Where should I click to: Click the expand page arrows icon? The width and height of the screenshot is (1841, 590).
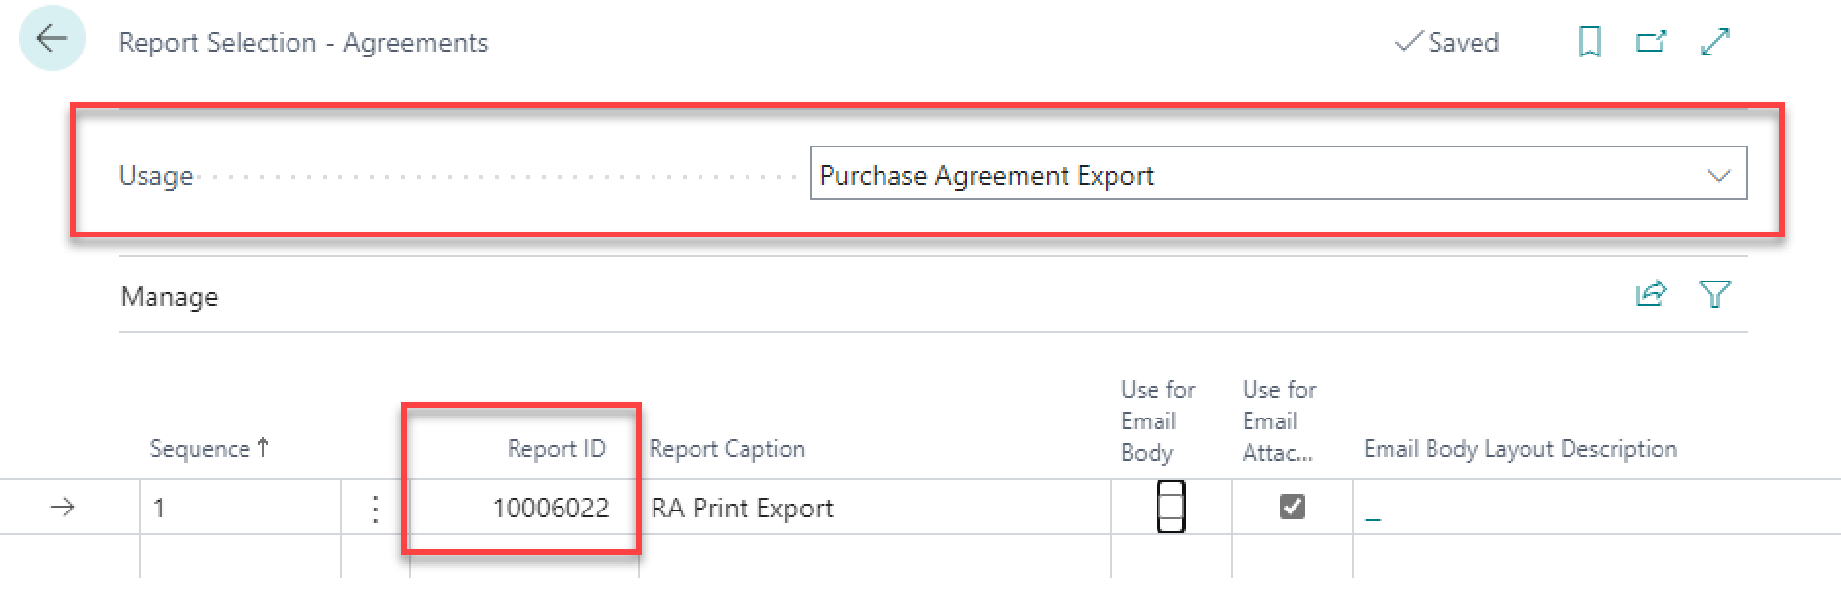tap(1715, 42)
